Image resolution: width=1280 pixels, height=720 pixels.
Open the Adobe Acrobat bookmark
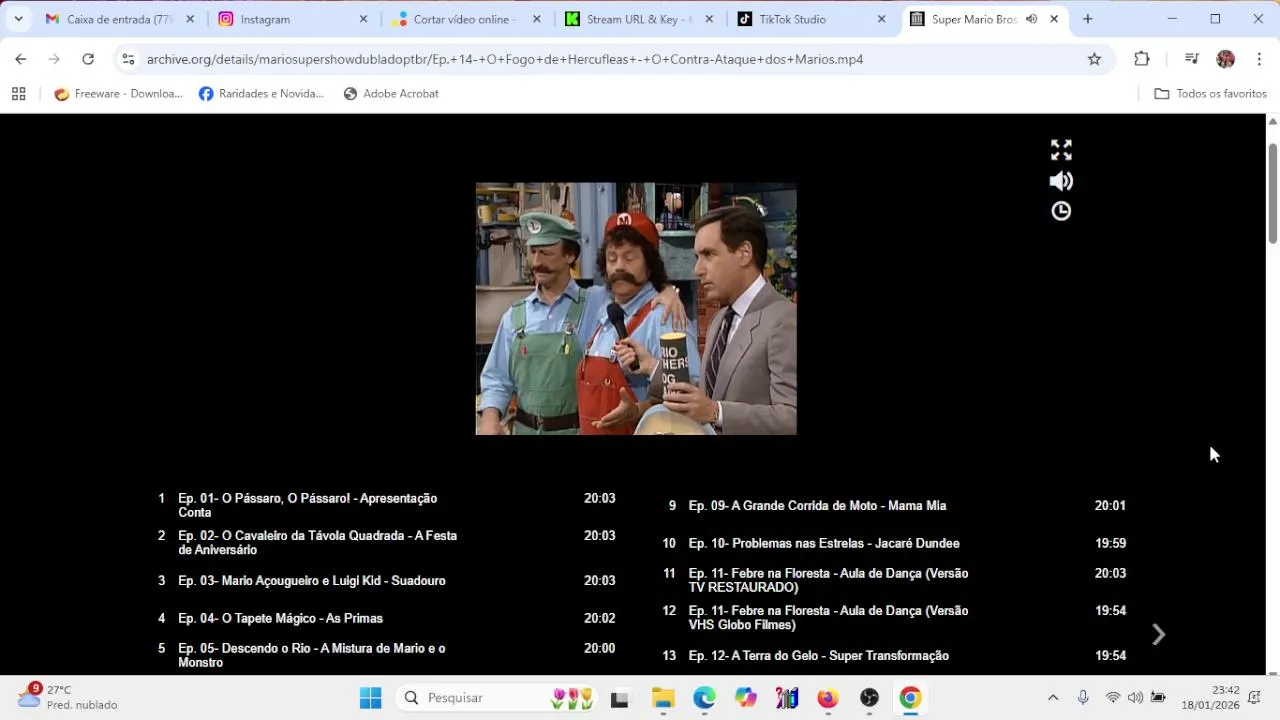coord(391,94)
